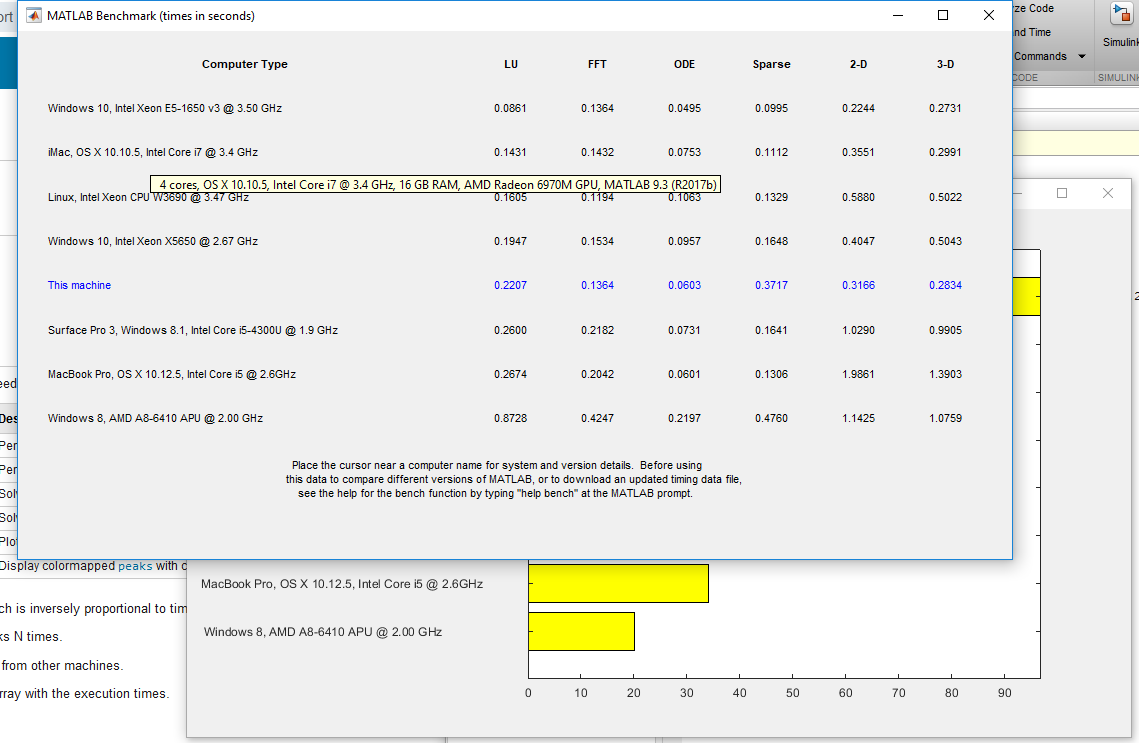Viewport: 1139px width, 743px height.
Task: Minimize the MATLAB Benchmark window
Action: pyautogui.click(x=897, y=15)
